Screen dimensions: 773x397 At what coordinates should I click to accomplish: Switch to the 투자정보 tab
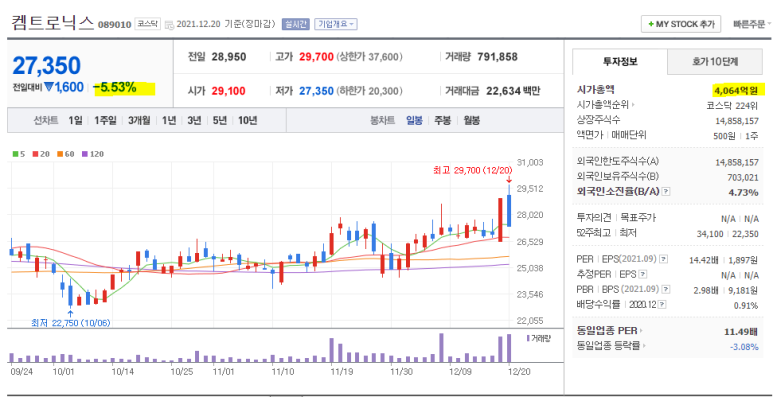coord(620,62)
